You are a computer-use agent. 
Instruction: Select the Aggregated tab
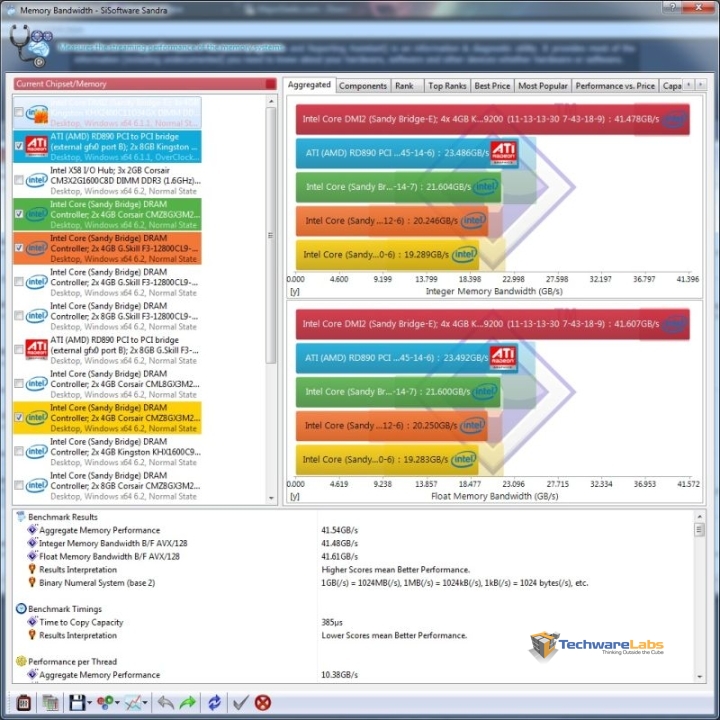click(x=309, y=85)
